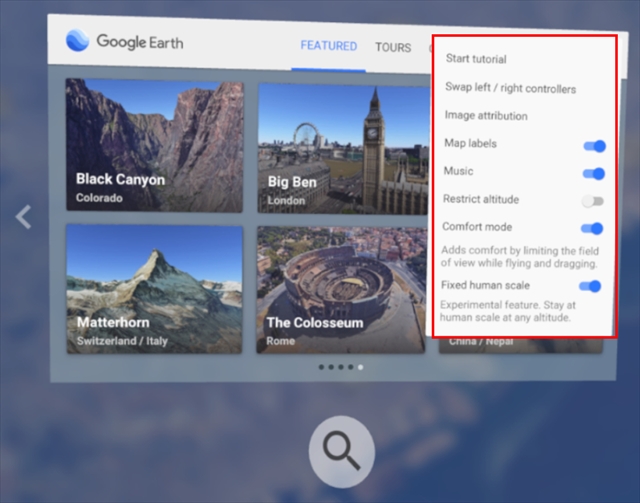Enable the Restrict altitude switch
The image size is (640, 503).
pos(594,201)
